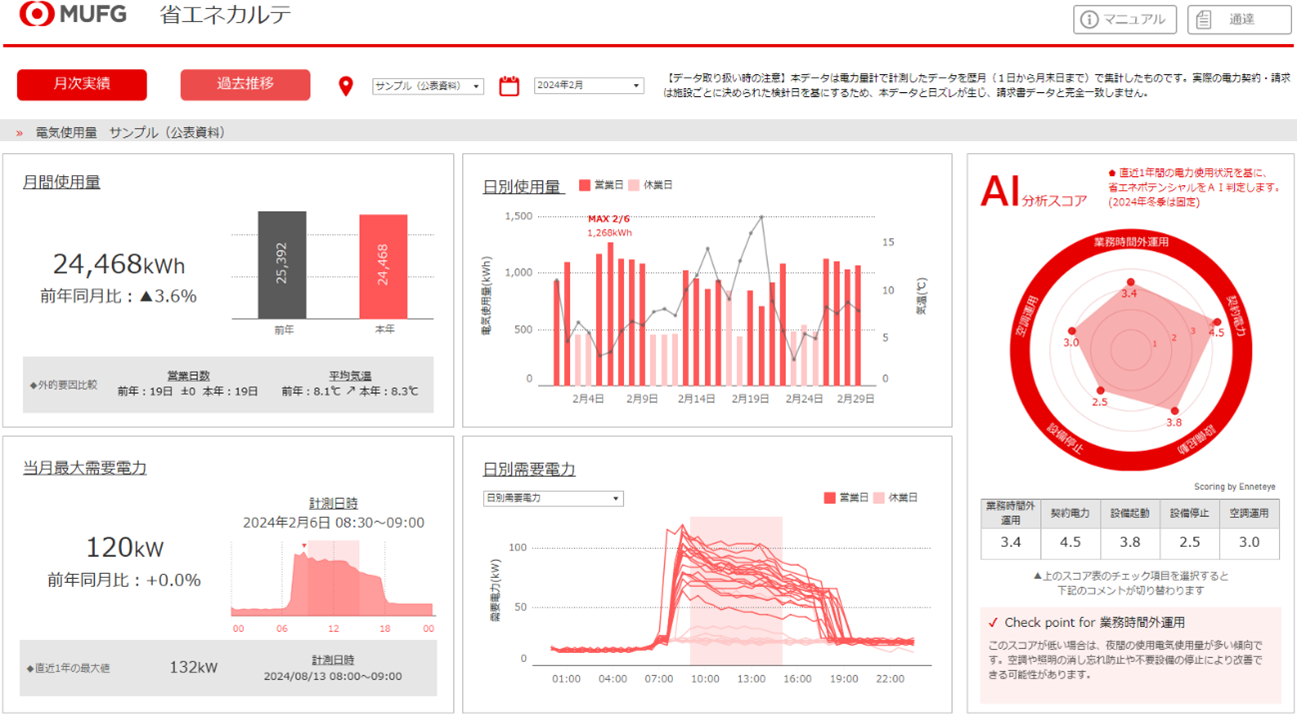The width and height of the screenshot is (1297, 715).
Task: Toggle 営業日 legend in 日別使用量 chart
Action: 599,185
